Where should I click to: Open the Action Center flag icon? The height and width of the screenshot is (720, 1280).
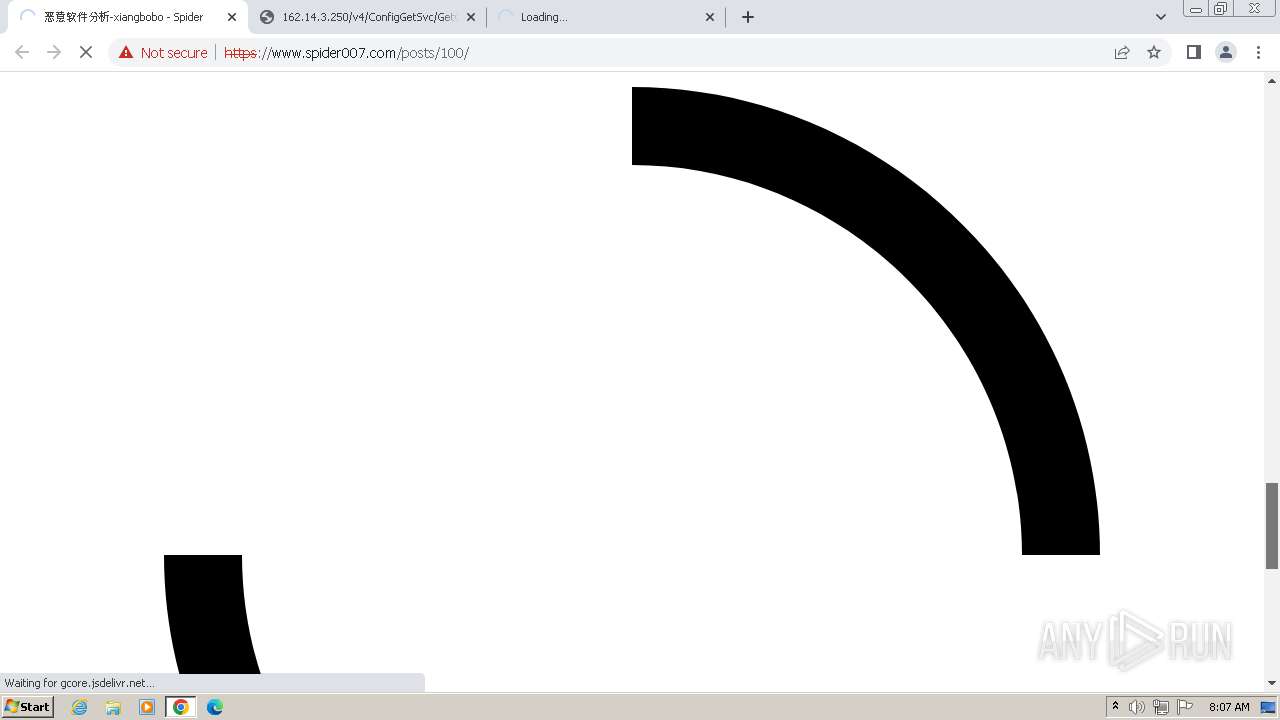click(1185, 707)
